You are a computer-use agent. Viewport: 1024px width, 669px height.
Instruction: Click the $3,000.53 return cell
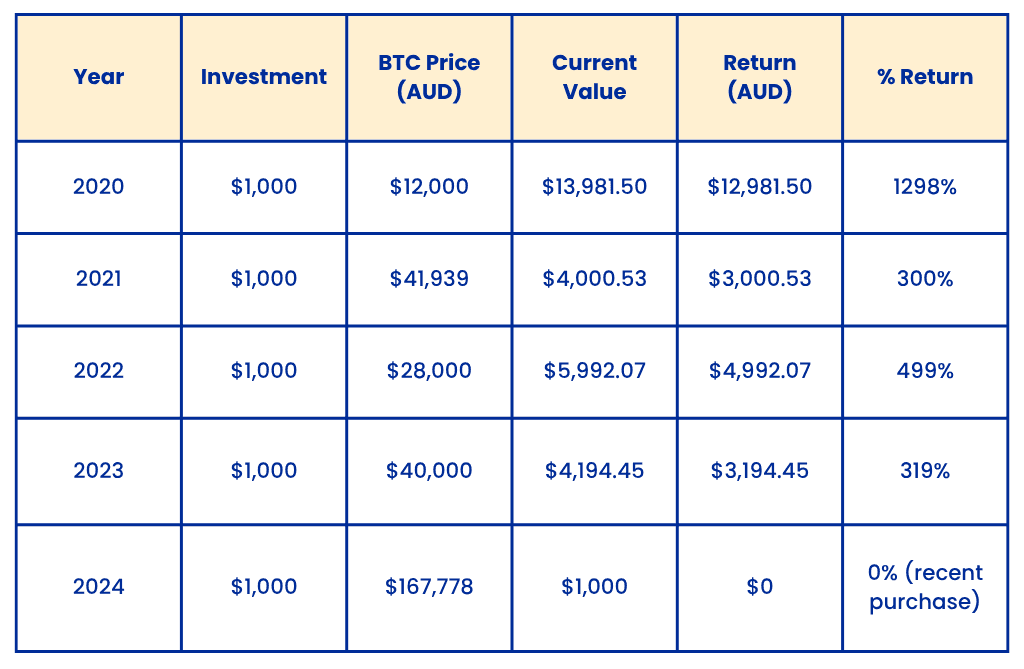coord(760,279)
